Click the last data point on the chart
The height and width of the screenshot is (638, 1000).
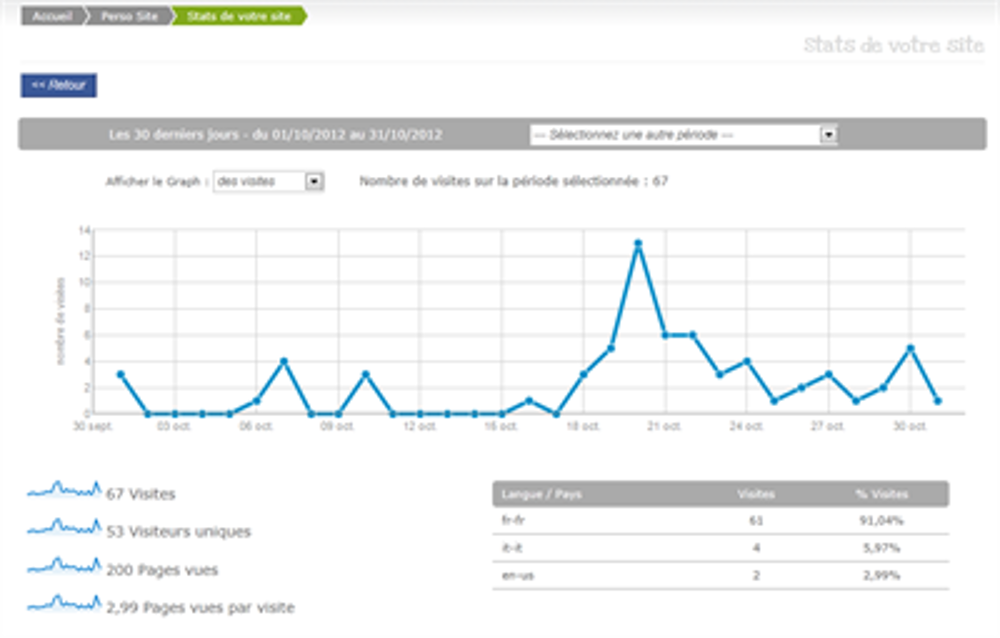pos(937,400)
